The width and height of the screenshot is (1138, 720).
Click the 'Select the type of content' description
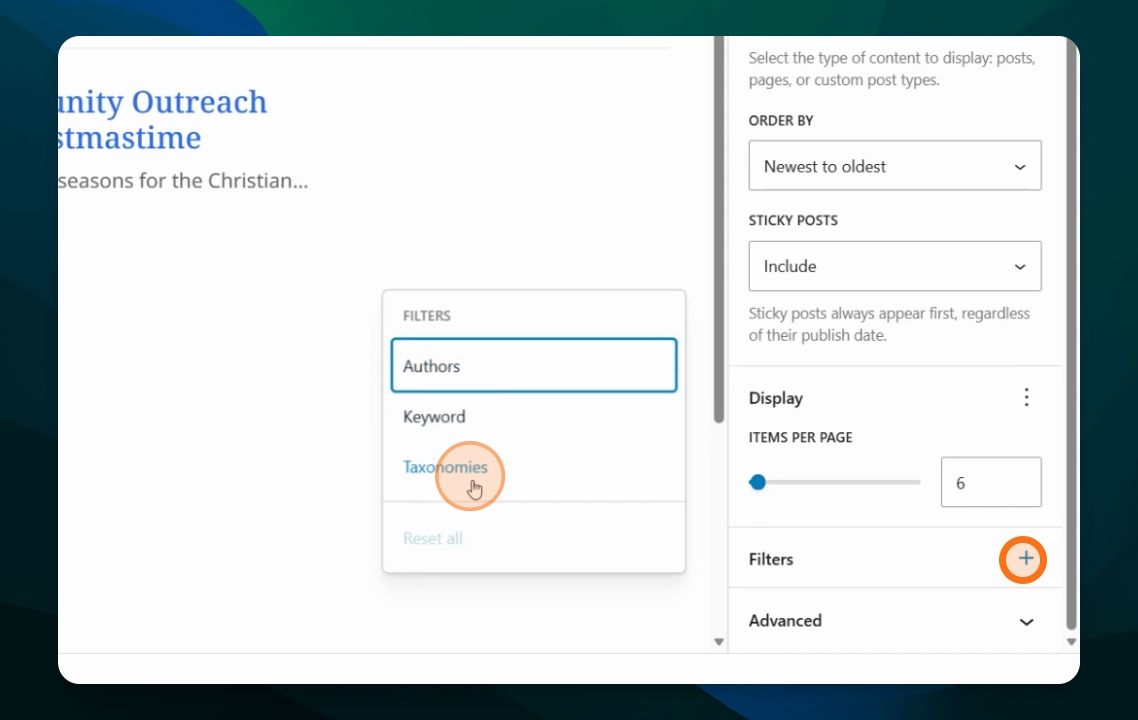coord(892,69)
